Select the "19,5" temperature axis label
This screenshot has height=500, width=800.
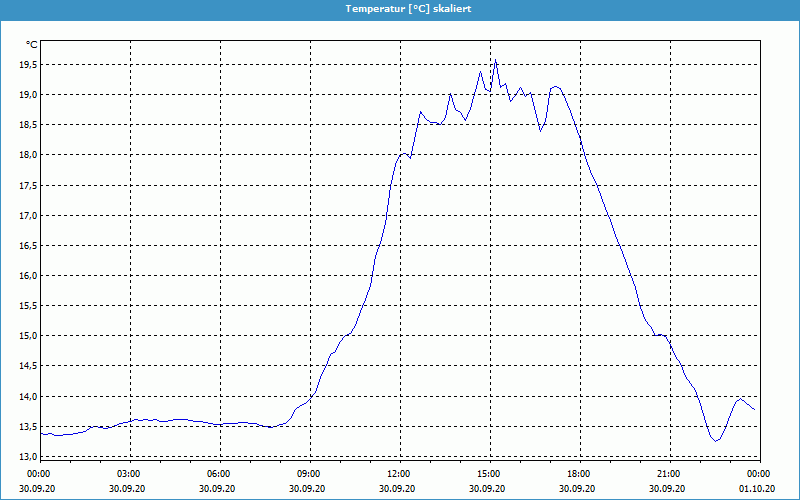click(x=29, y=65)
